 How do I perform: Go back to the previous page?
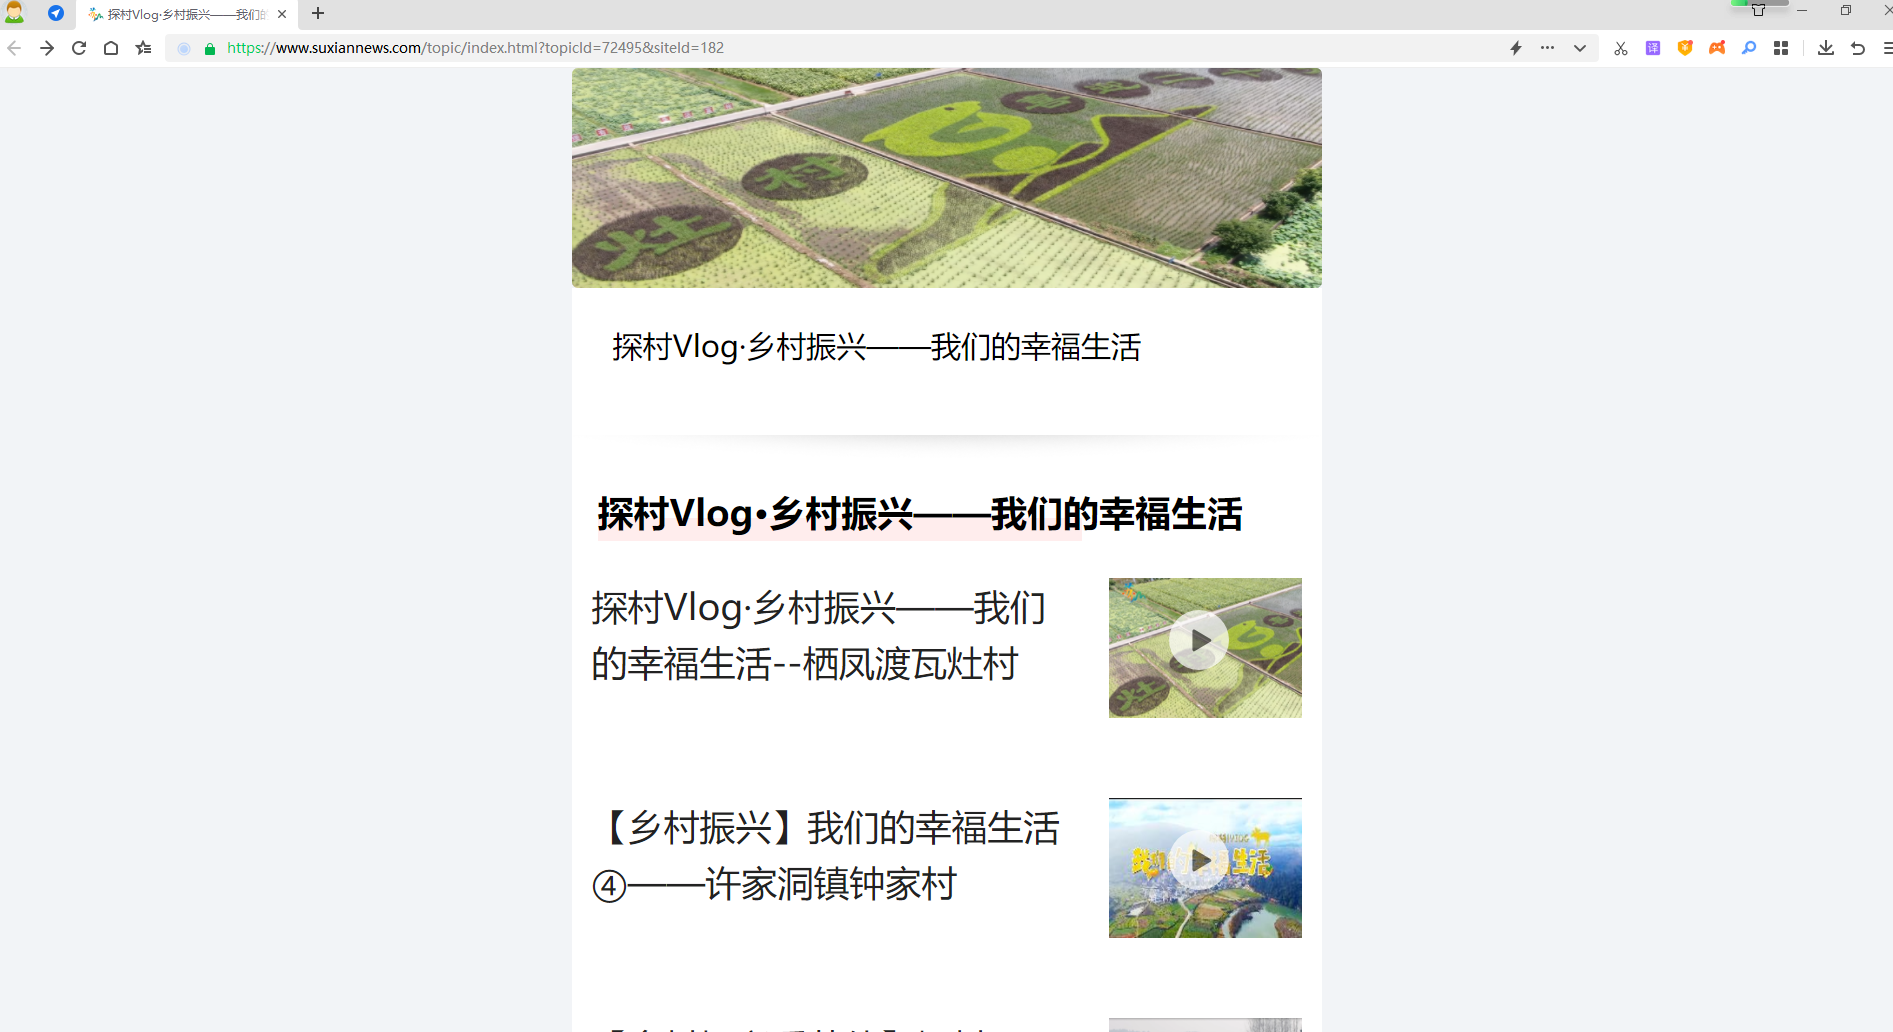pos(14,48)
